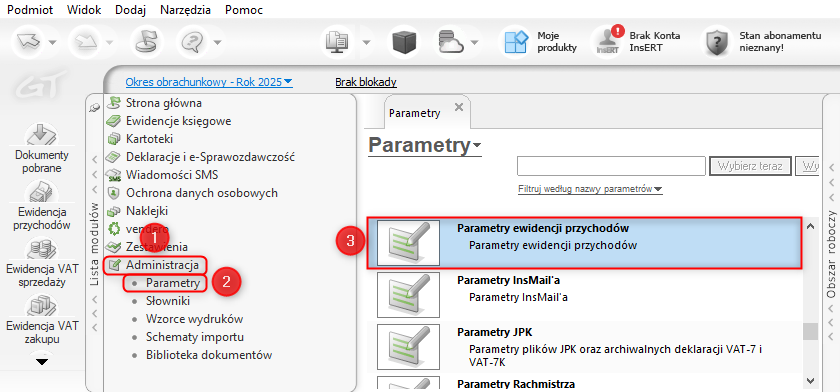Viewport: 840px width, 392px height.
Task: Open Ewidencja VAT zakupu shortcut
Action: click(42, 319)
